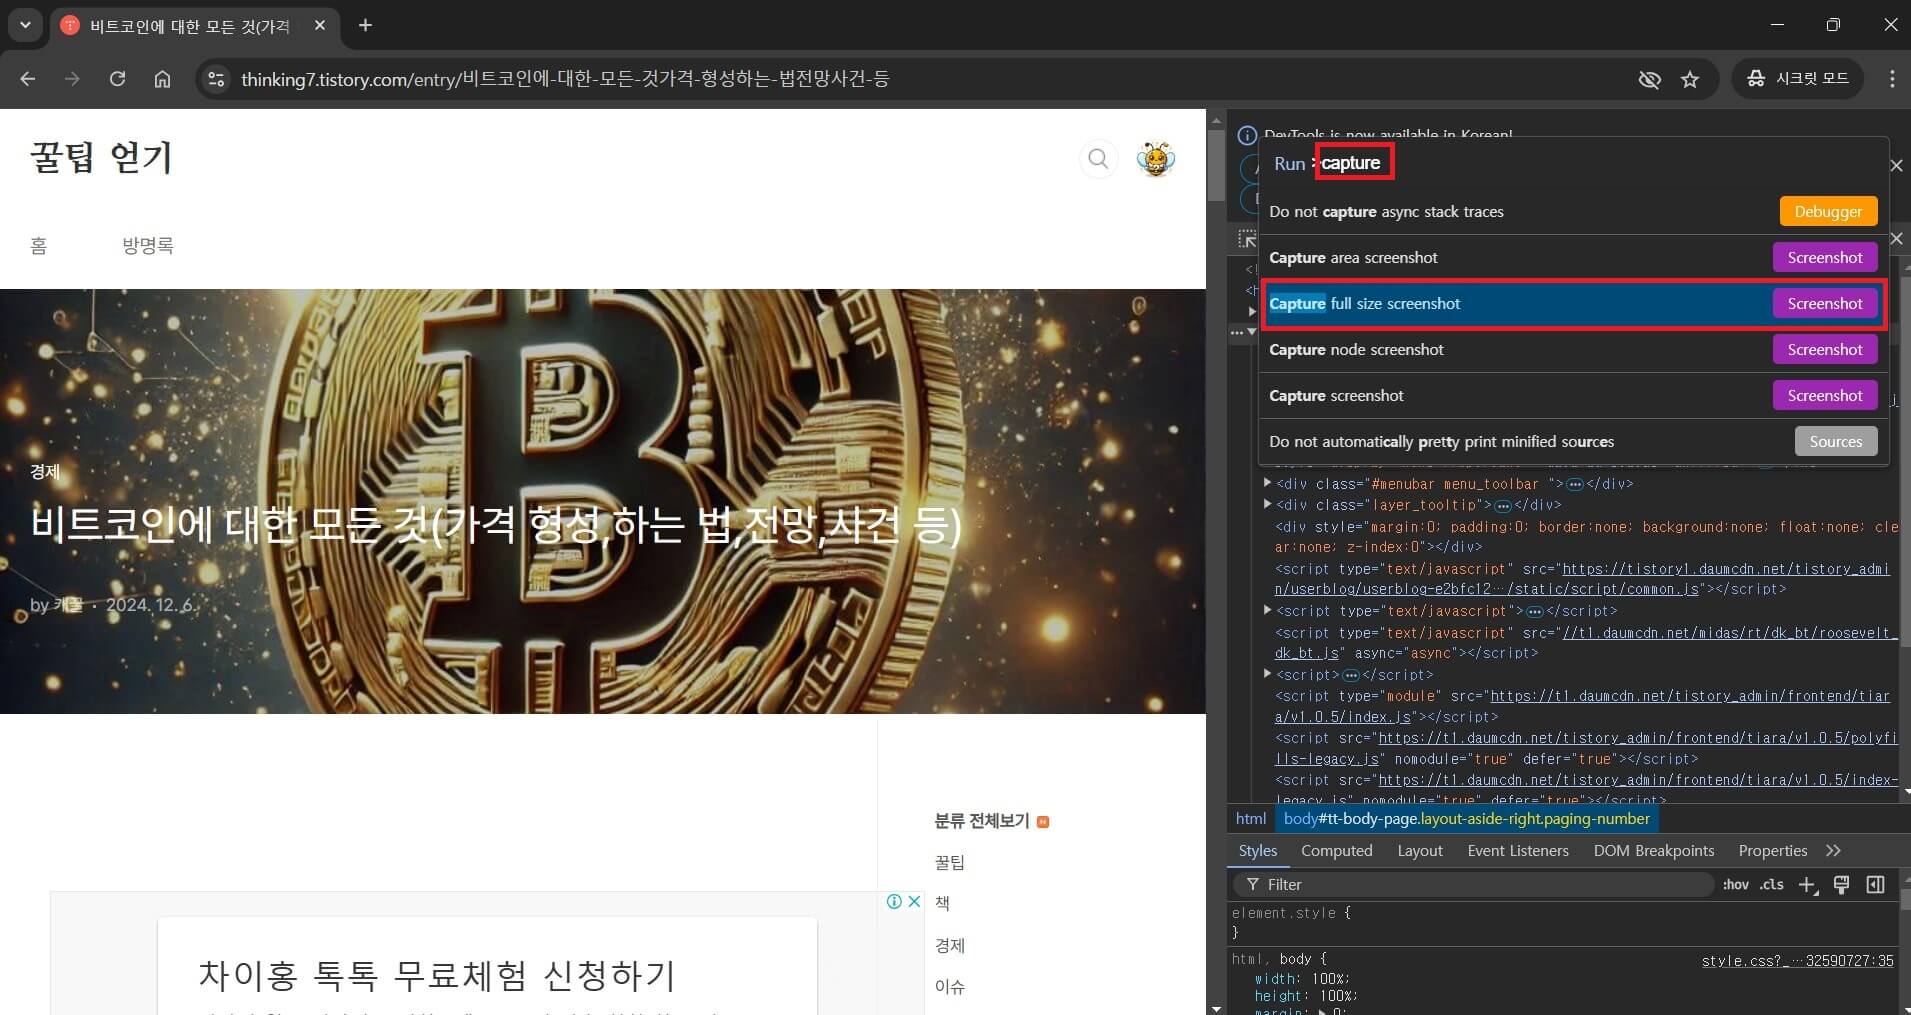The height and width of the screenshot is (1015, 1911).
Task: Select the 꿀팁 category in sidebar
Action: point(950,862)
